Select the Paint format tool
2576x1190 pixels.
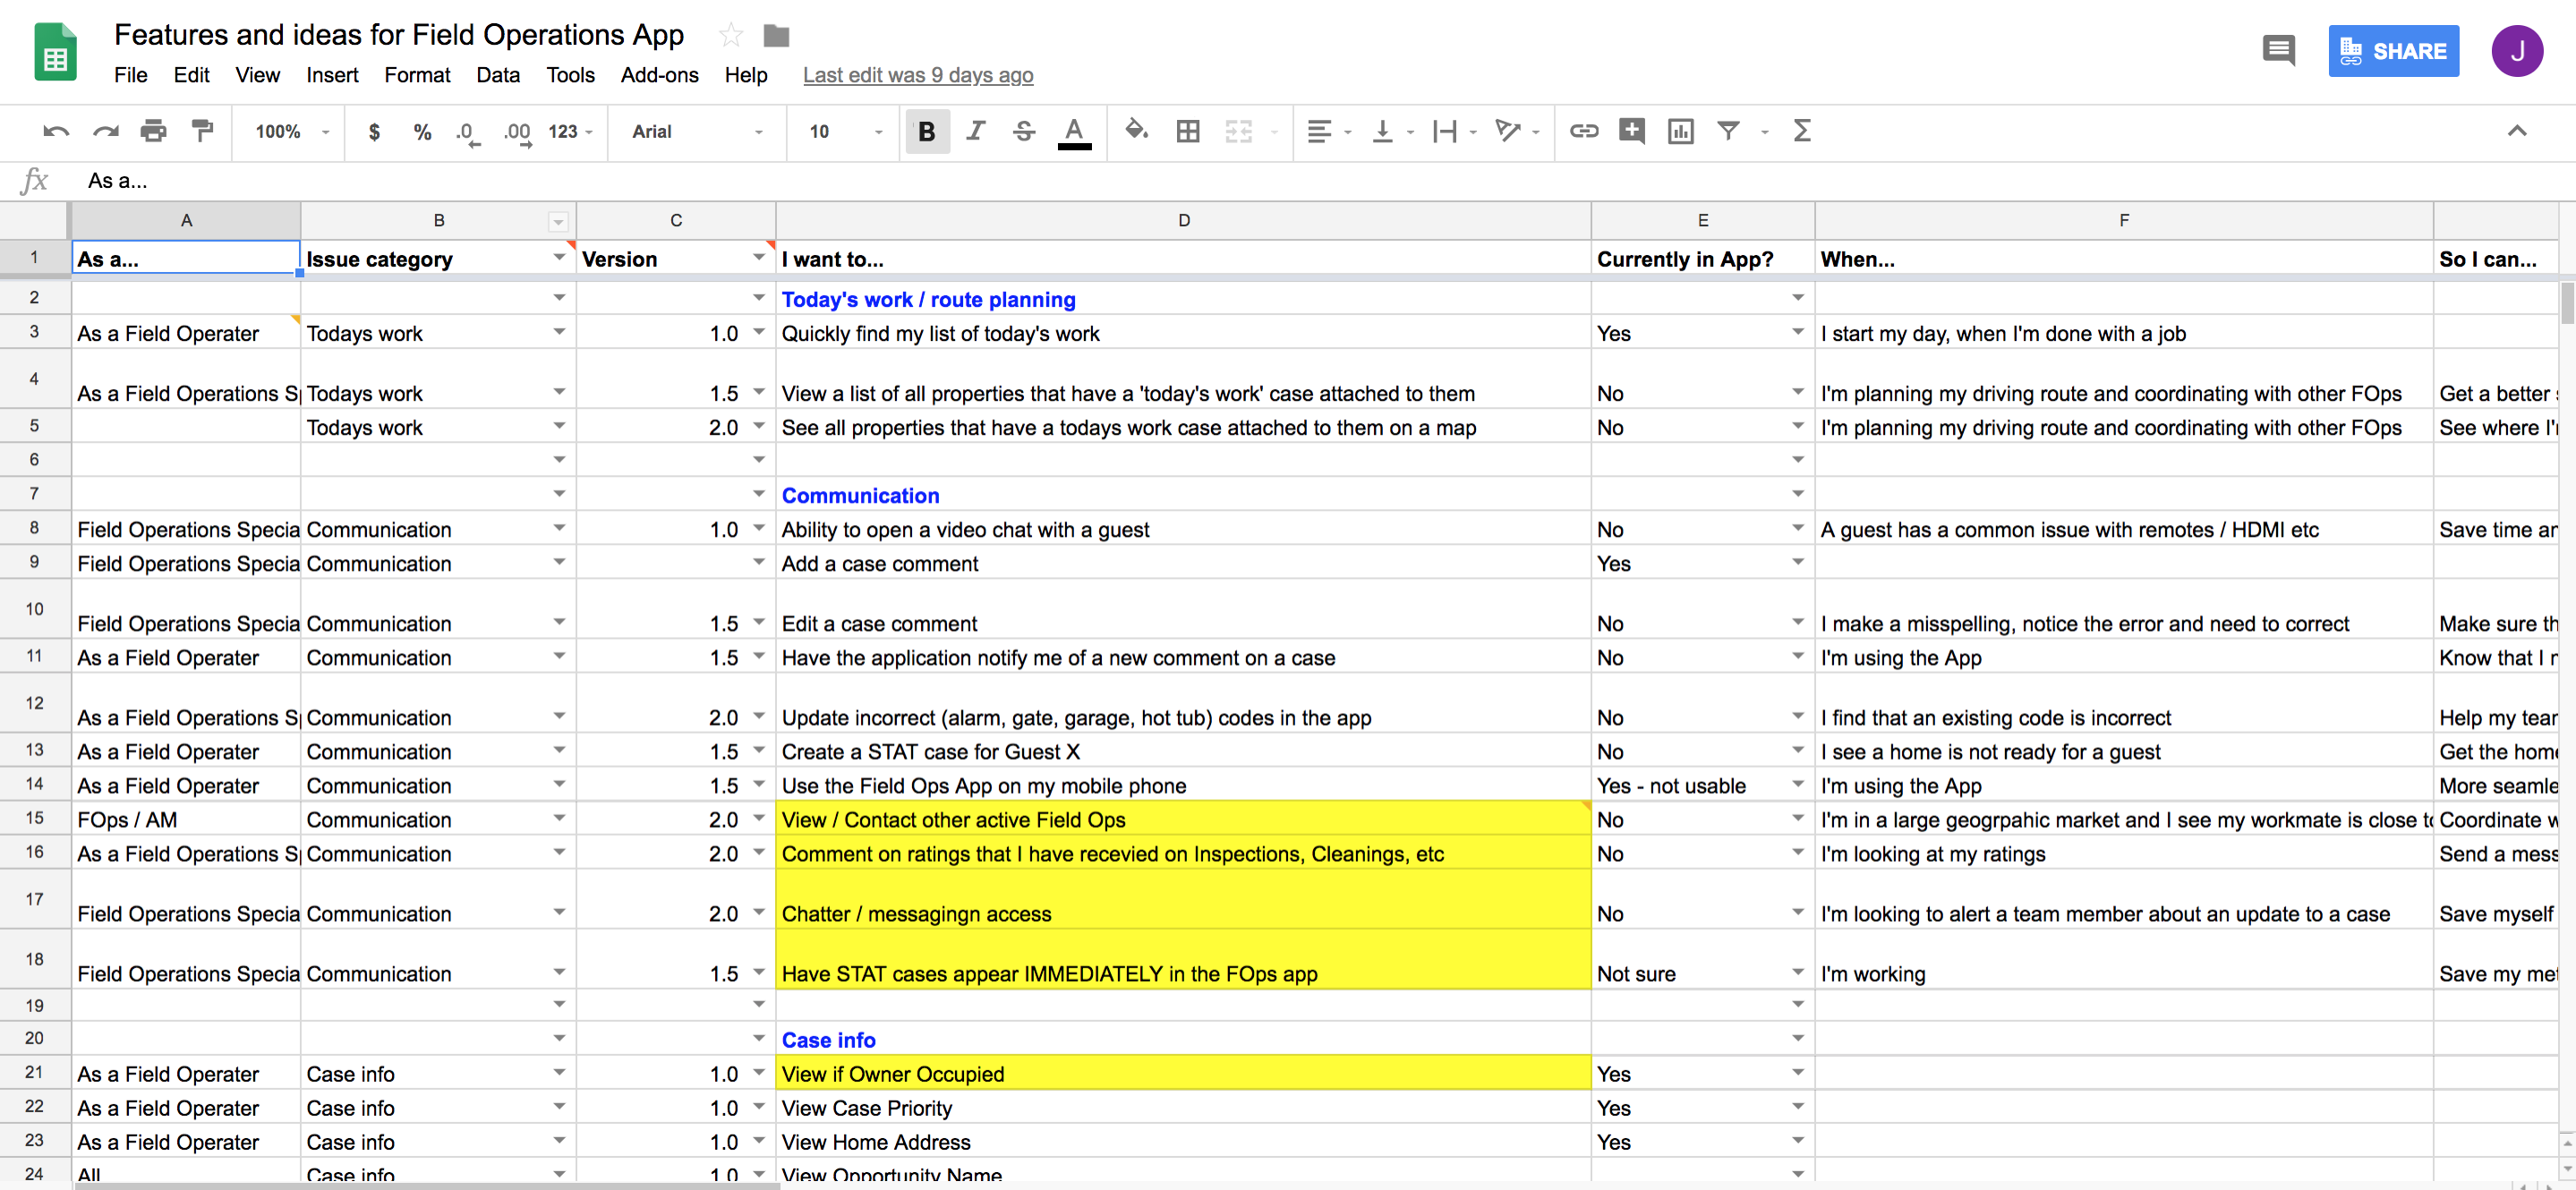(203, 131)
